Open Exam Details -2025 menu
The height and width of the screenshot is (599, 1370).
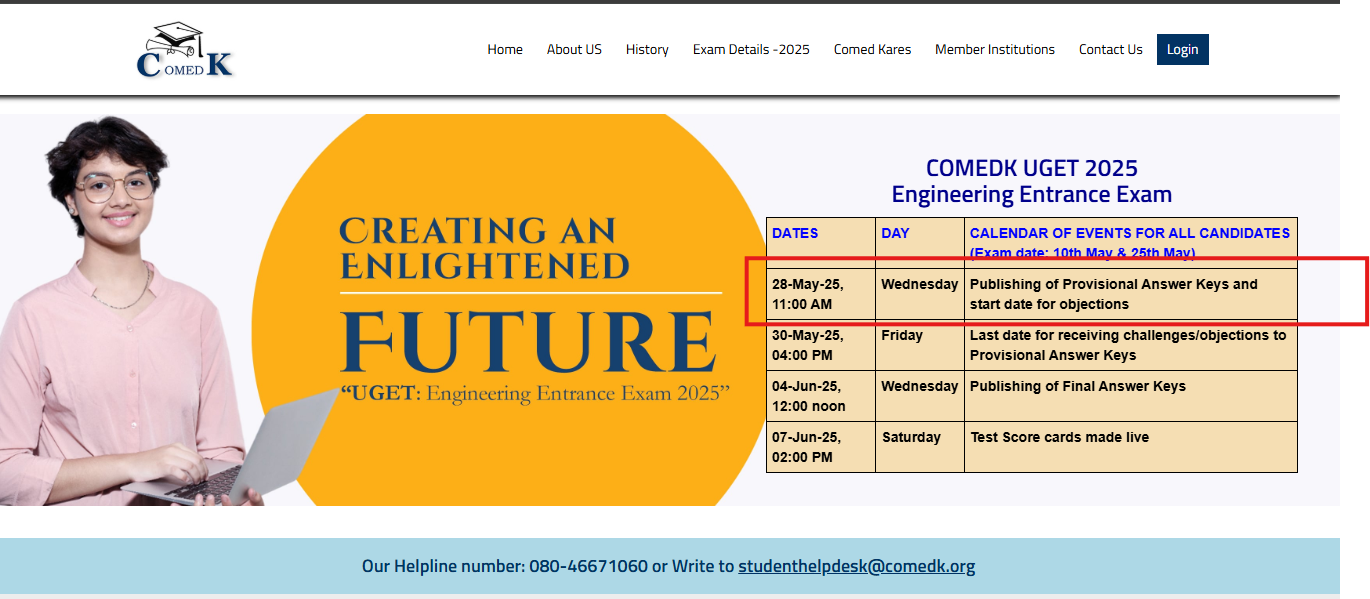(x=751, y=49)
